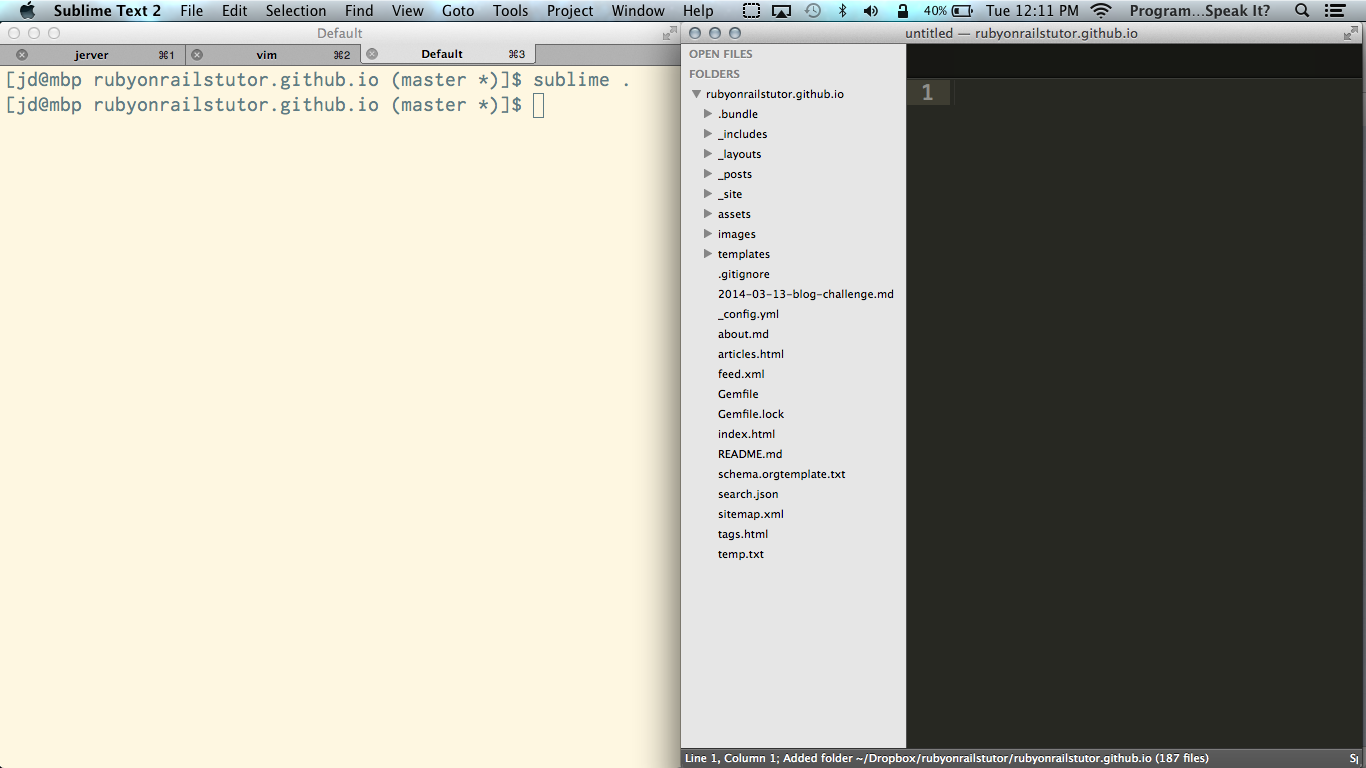Open the Project menu
The width and height of the screenshot is (1366, 768).
tap(570, 11)
